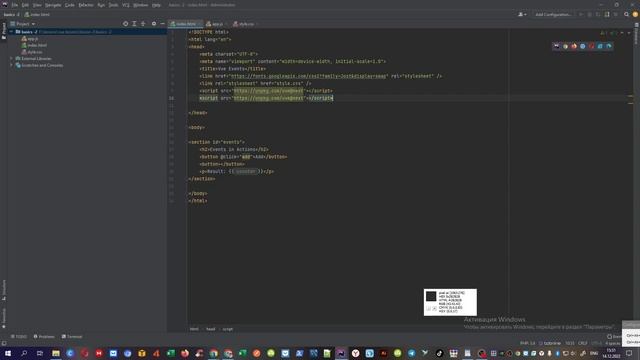Expand Scratches and Consoles node
This screenshot has height=360, width=640.
pyautogui.click(x=12, y=65)
